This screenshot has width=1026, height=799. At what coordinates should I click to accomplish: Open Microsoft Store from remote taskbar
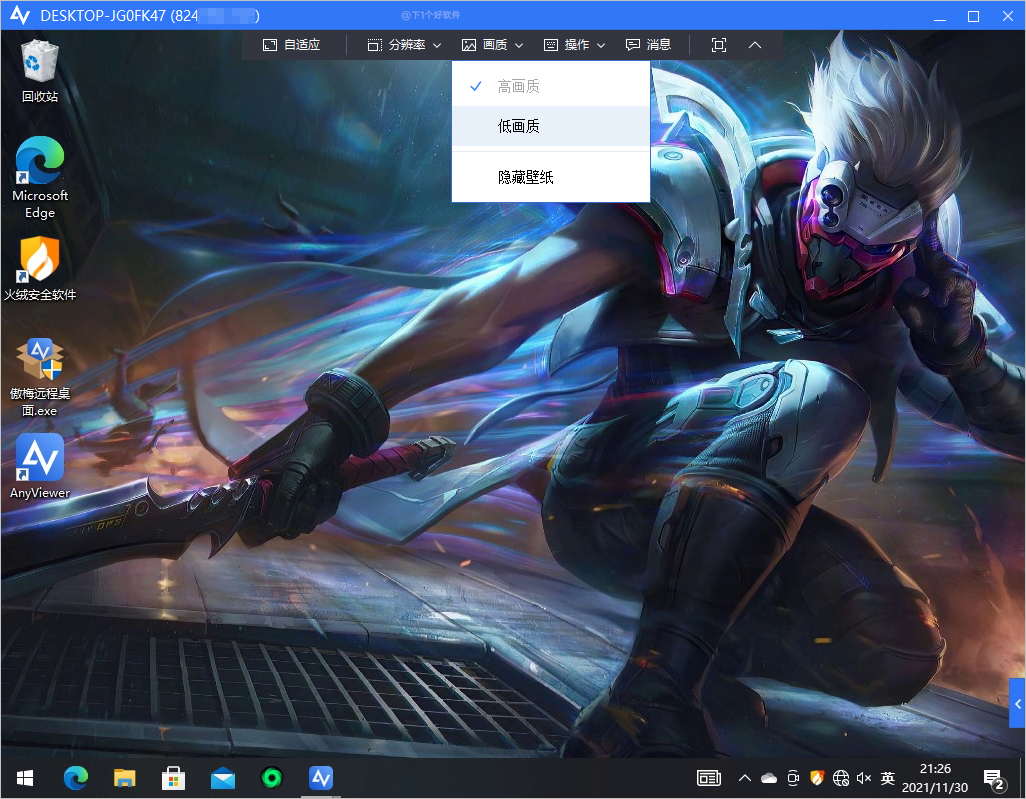click(173, 778)
